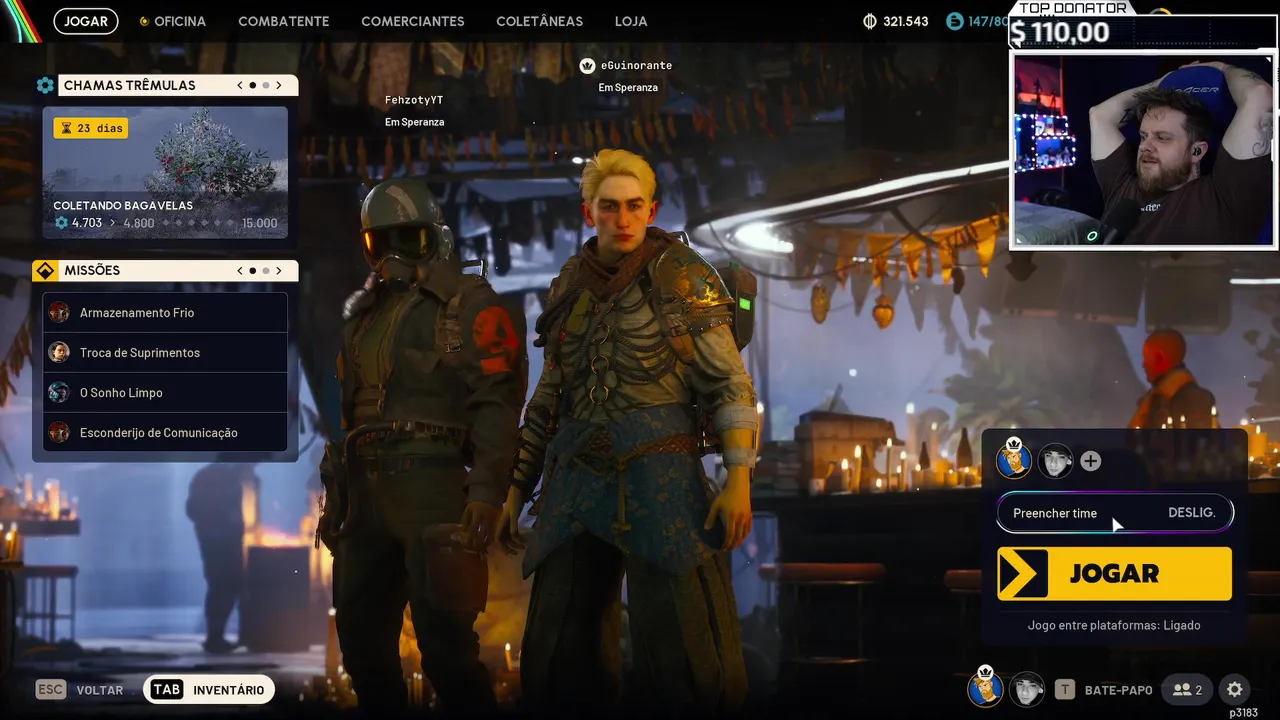Click the 23 dias timer badge
The height and width of the screenshot is (720, 1280).
91,128
